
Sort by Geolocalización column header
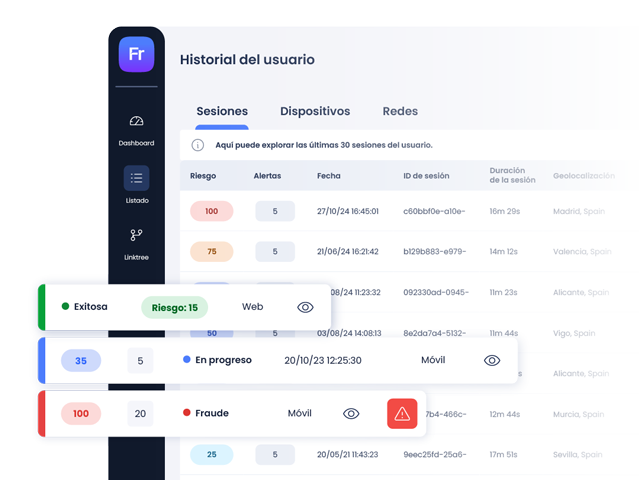pyautogui.click(x=584, y=176)
